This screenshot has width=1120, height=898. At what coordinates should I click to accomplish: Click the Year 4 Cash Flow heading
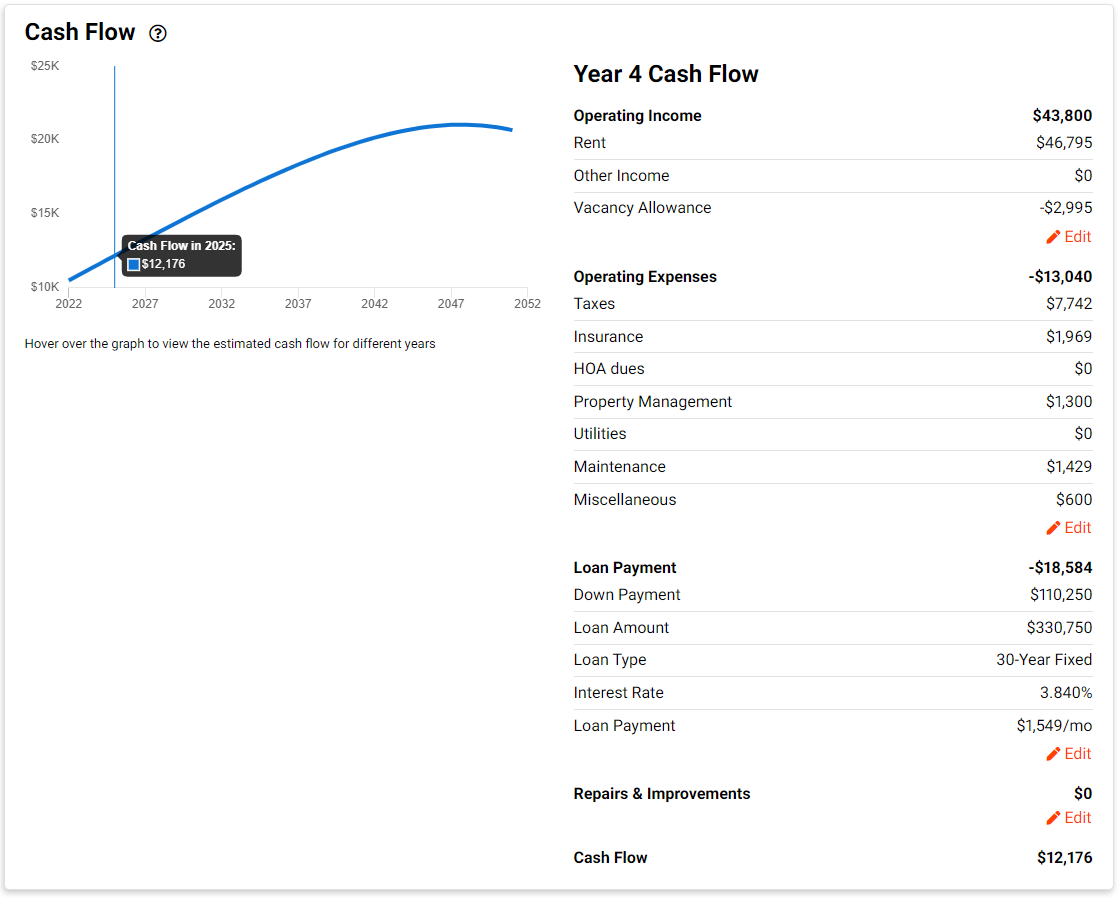[x=666, y=74]
